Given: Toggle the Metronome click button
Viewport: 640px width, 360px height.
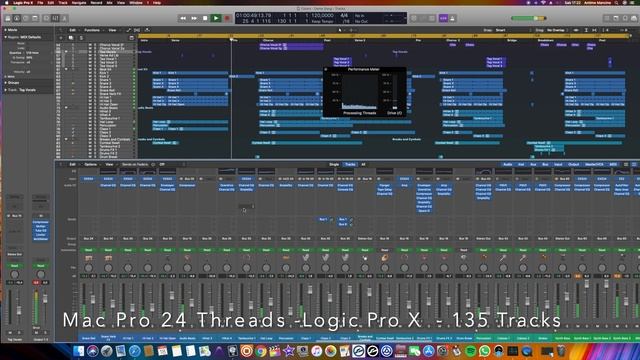Looking at the screenshot, I should (452, 18).
